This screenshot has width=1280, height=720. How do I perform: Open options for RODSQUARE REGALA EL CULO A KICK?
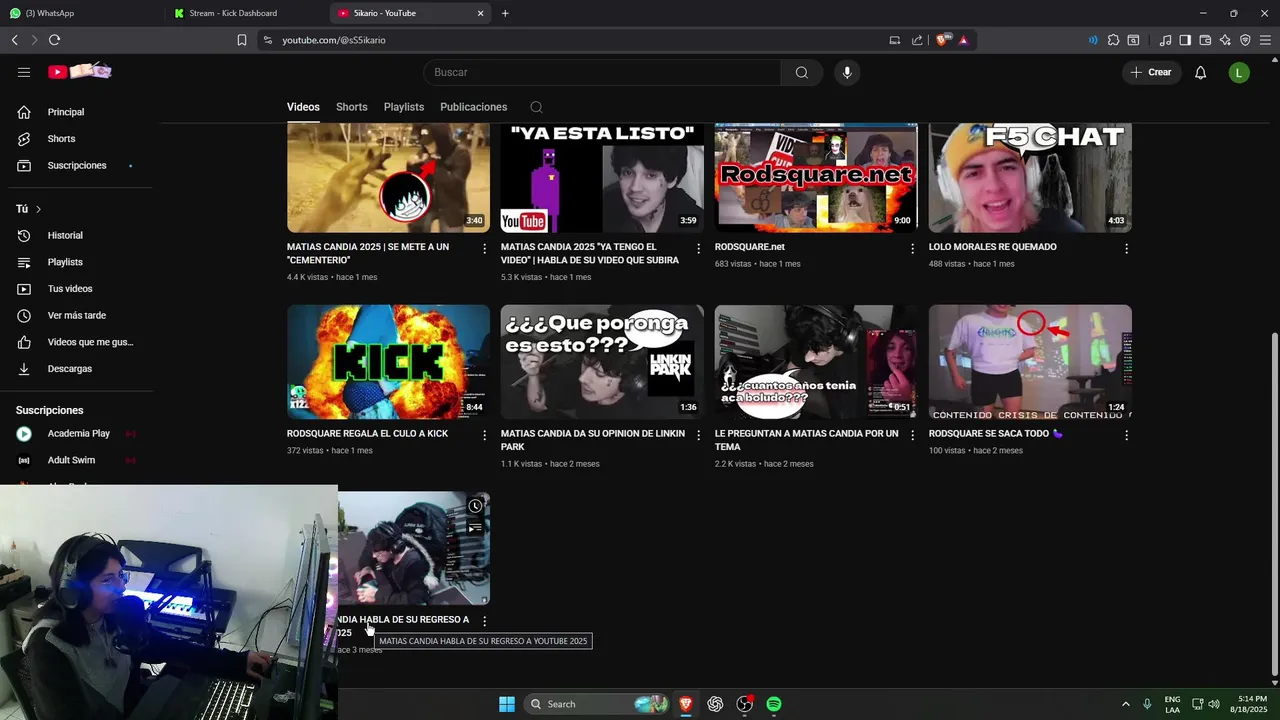point(484,435)
